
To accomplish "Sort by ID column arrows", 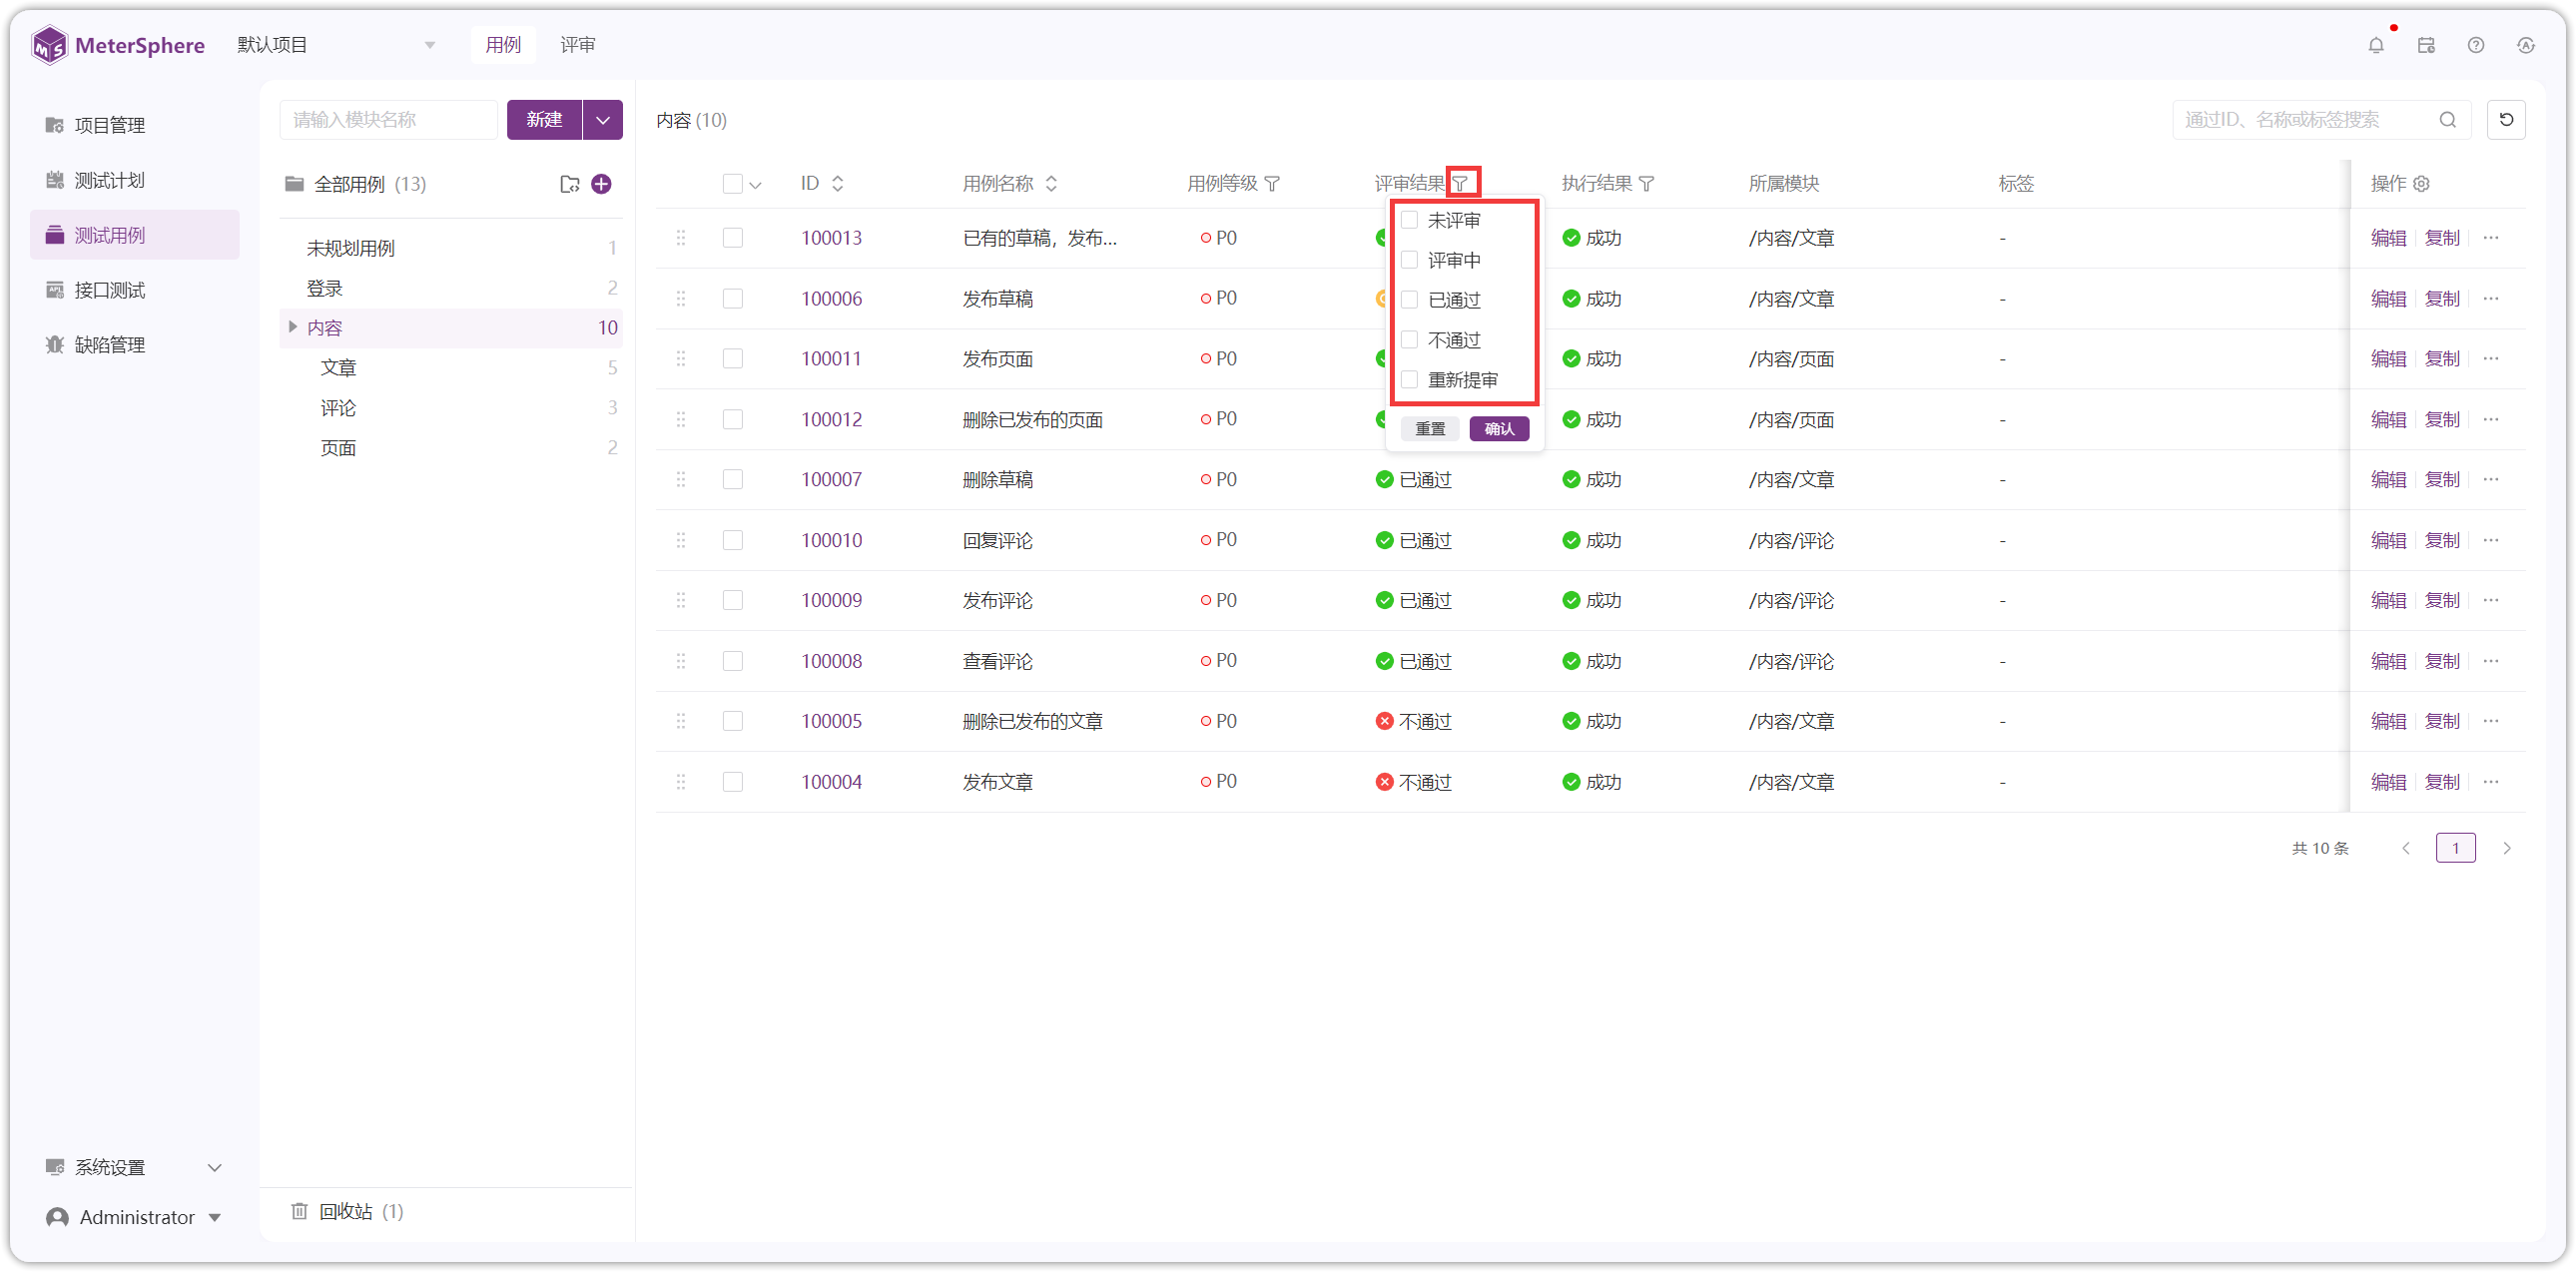I will click(838, 184).
